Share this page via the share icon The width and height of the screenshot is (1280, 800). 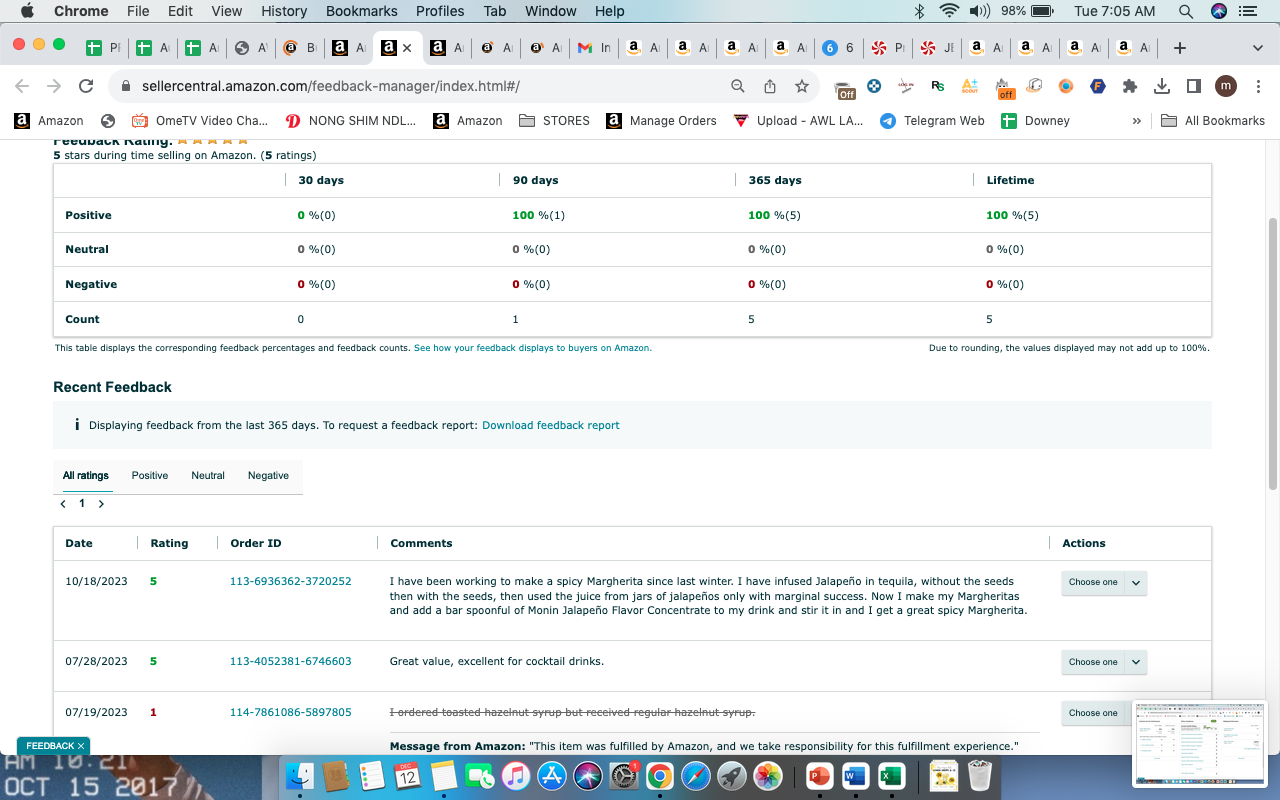point(770,86)
